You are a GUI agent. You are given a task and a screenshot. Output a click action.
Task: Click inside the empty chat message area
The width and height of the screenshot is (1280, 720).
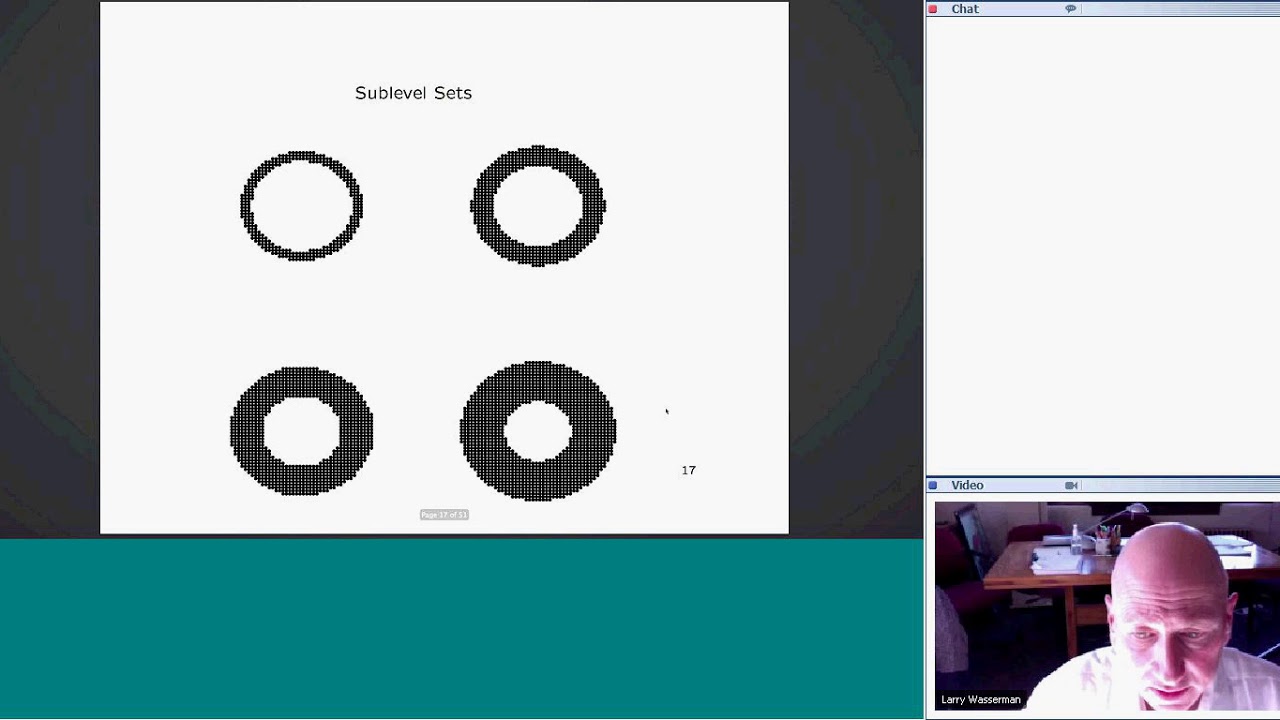(1103, 245)
